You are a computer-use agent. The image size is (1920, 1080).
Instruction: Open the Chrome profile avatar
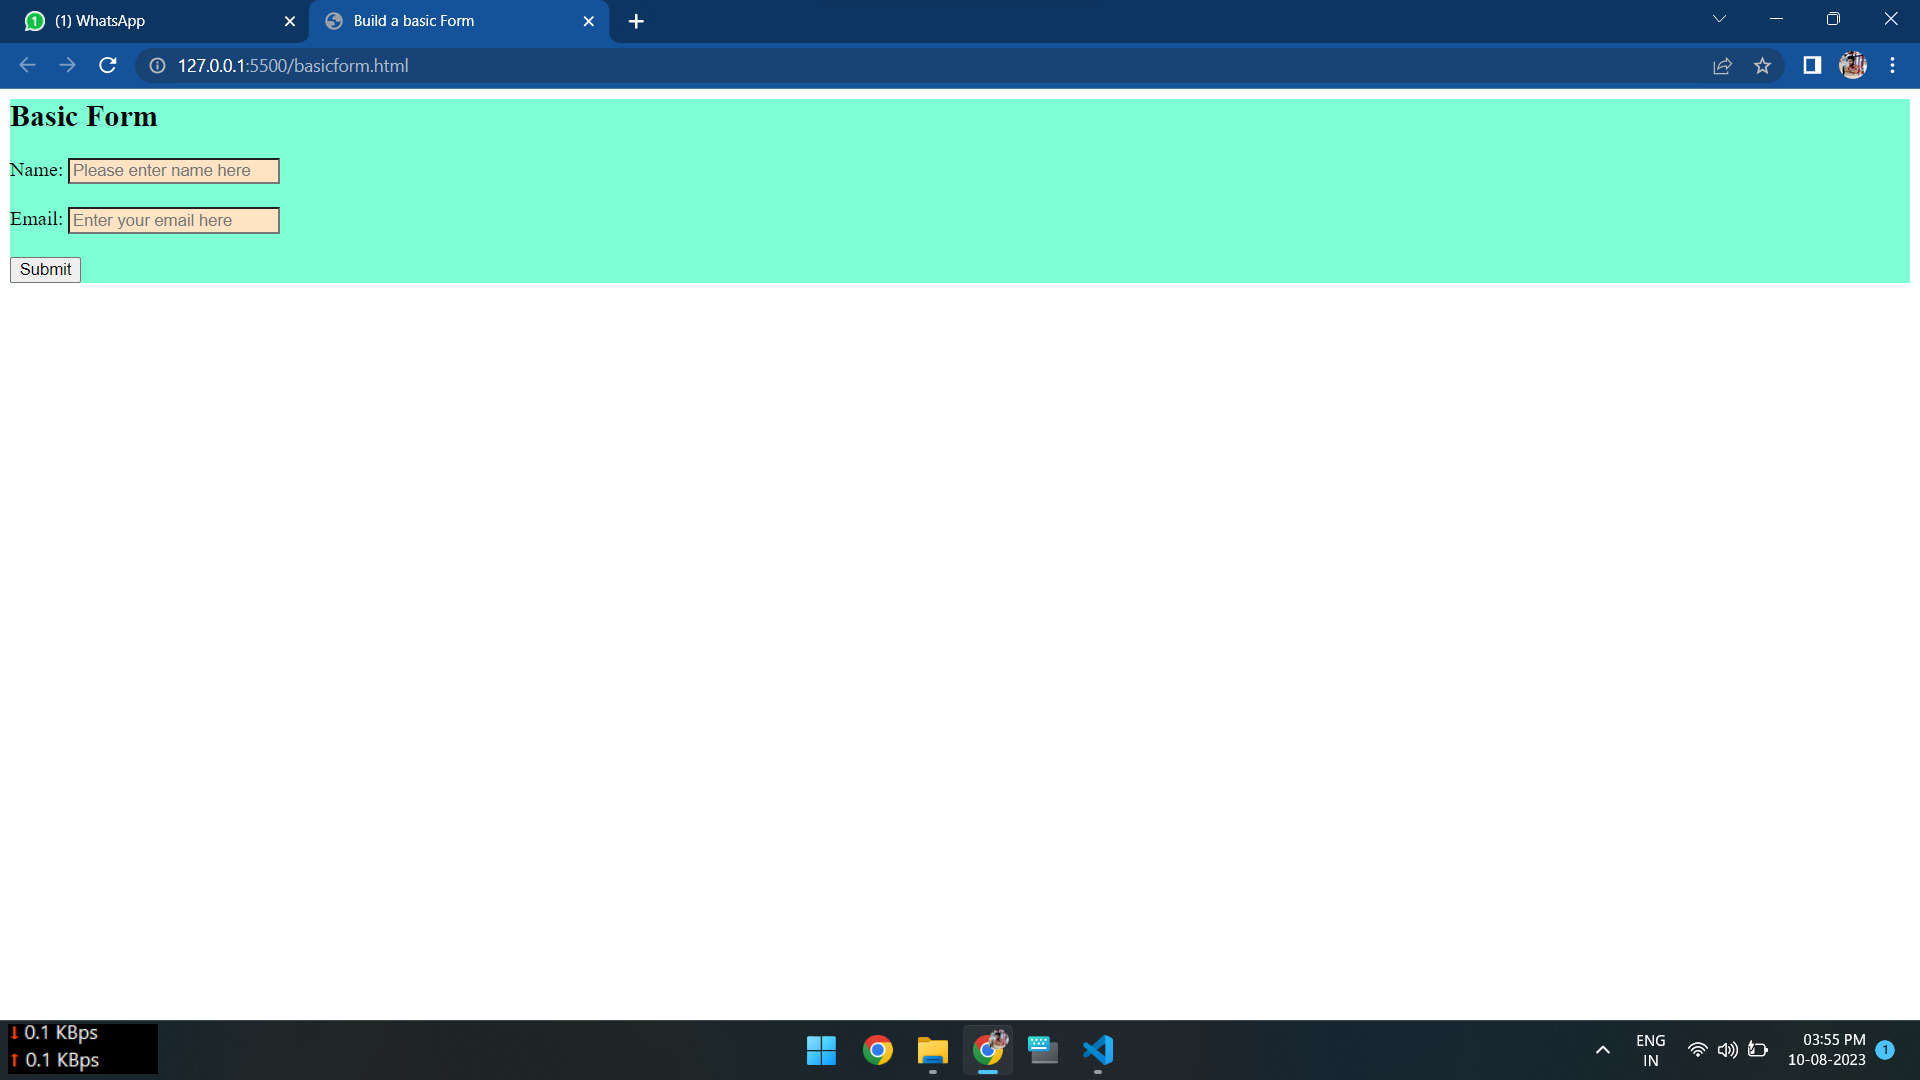pyautogui.click(x=1852, y=65)
